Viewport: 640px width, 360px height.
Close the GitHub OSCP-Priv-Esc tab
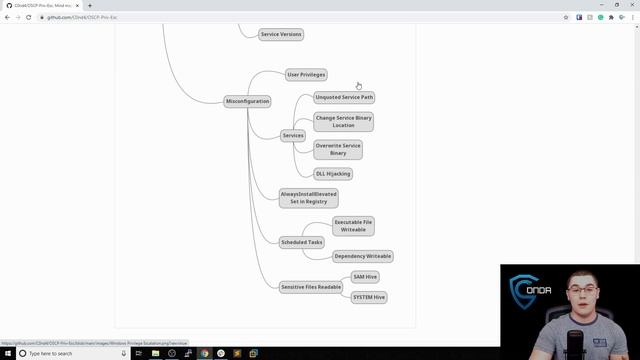coord(77,6)
